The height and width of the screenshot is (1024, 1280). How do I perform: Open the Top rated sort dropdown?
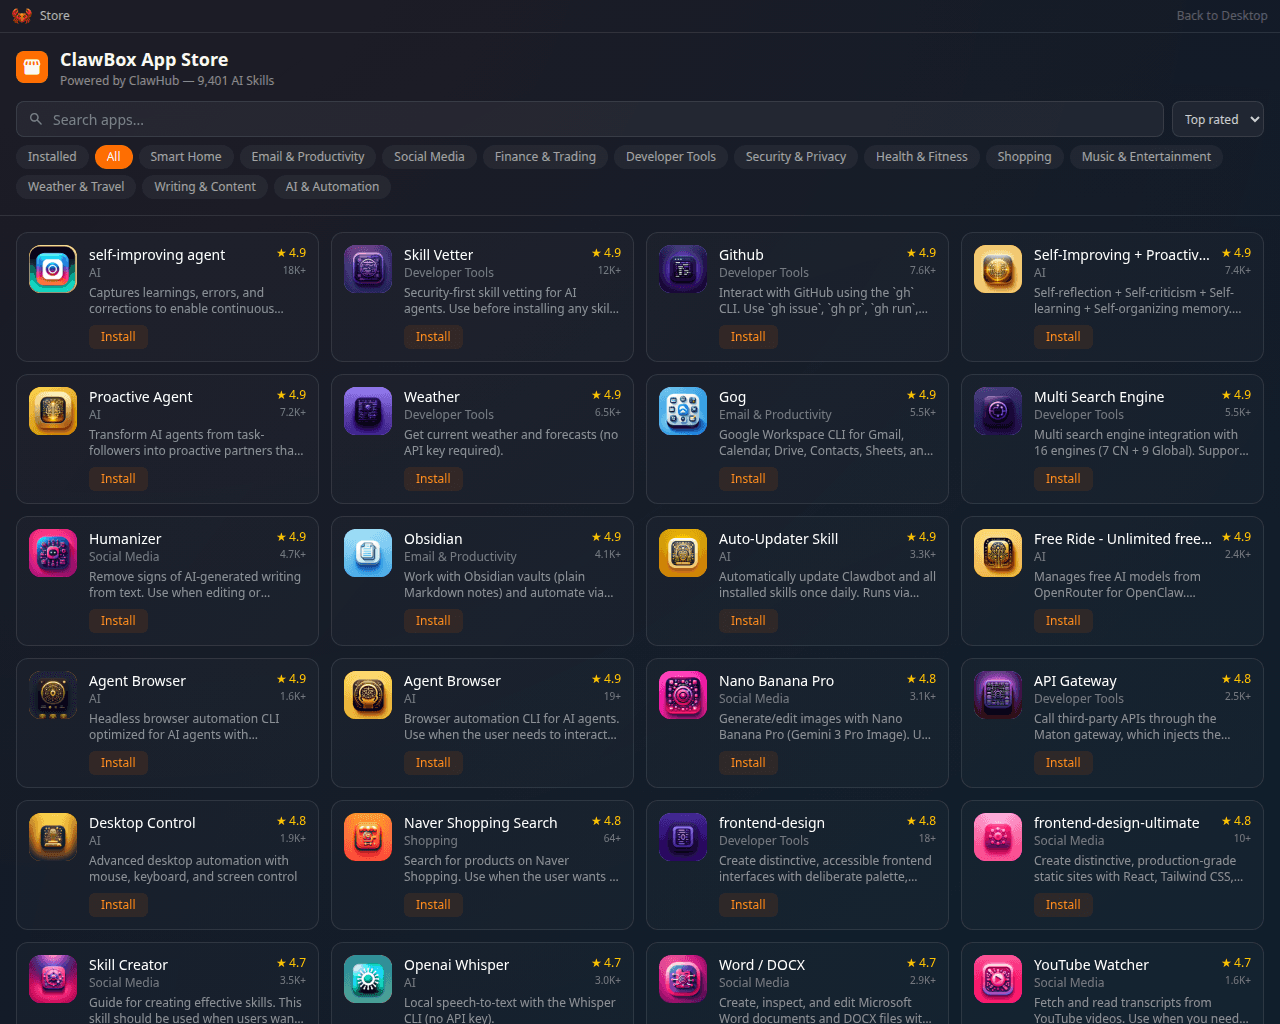(x=1218, y=119)
